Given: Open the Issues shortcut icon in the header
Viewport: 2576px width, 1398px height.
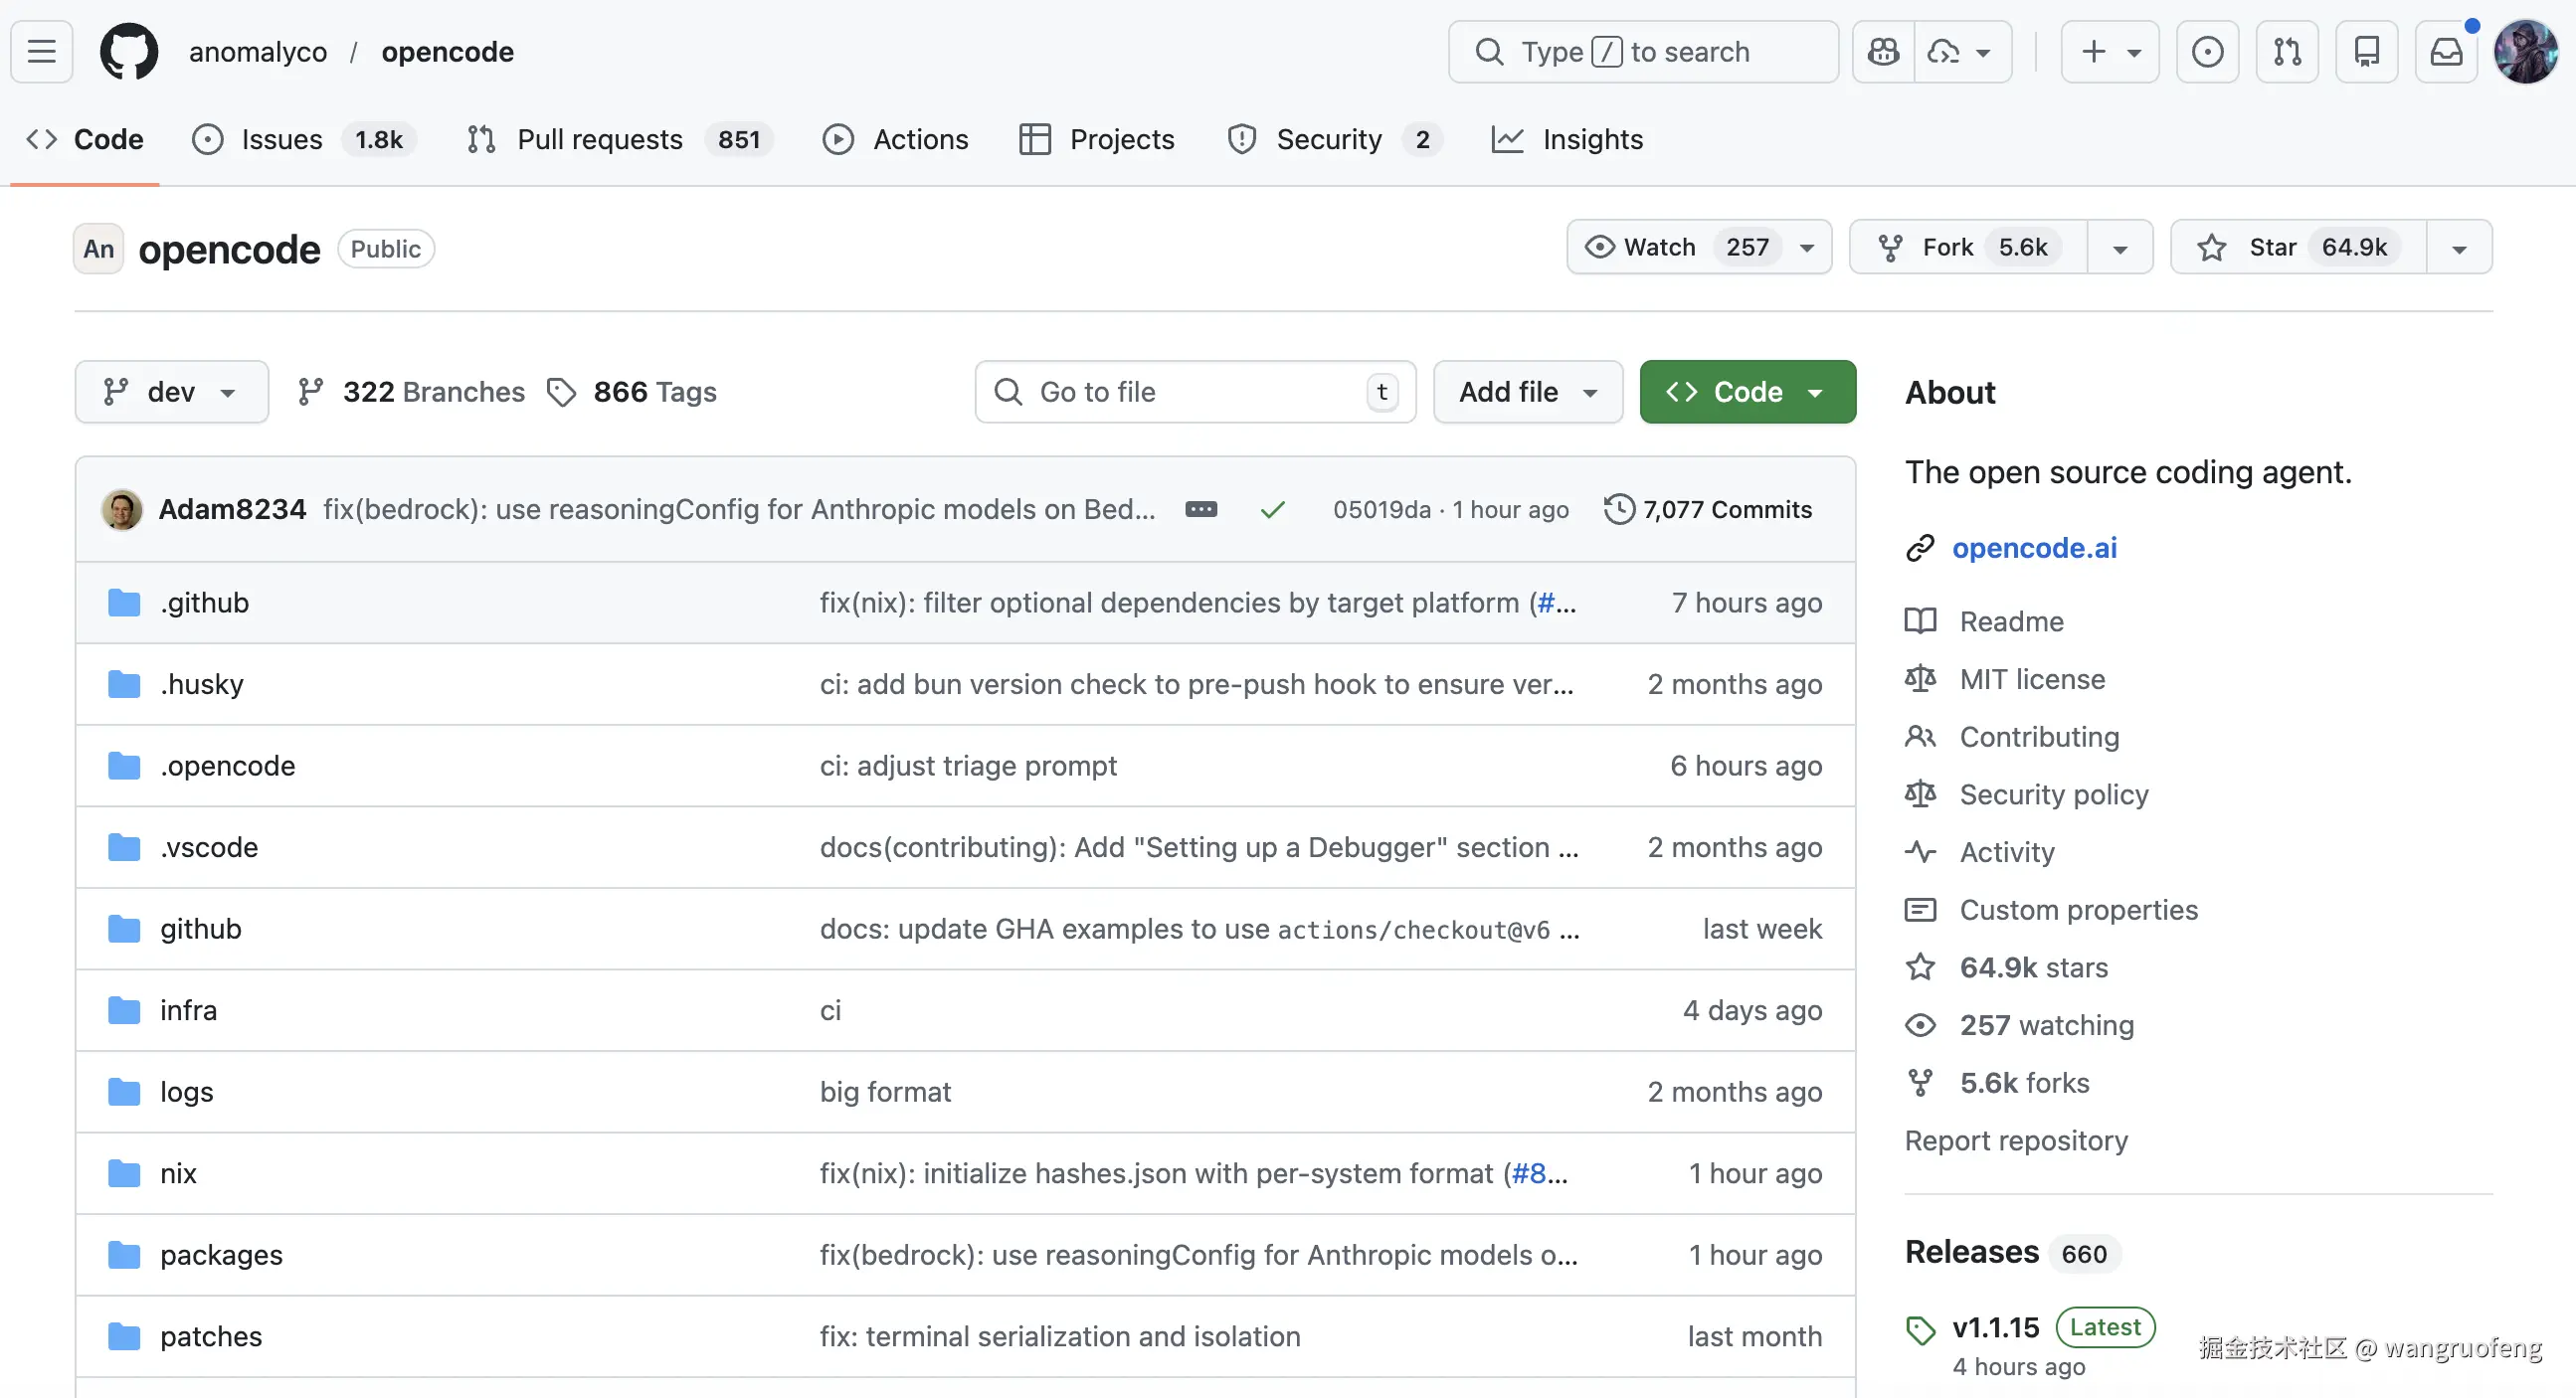Looking at the screenshot, I should click(2207, 51).
